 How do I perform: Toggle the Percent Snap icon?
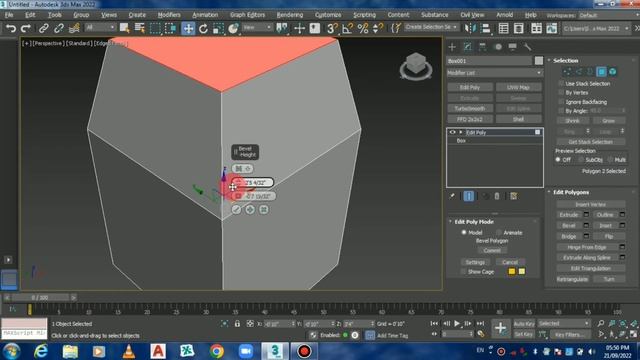click(x=363, y=28)
